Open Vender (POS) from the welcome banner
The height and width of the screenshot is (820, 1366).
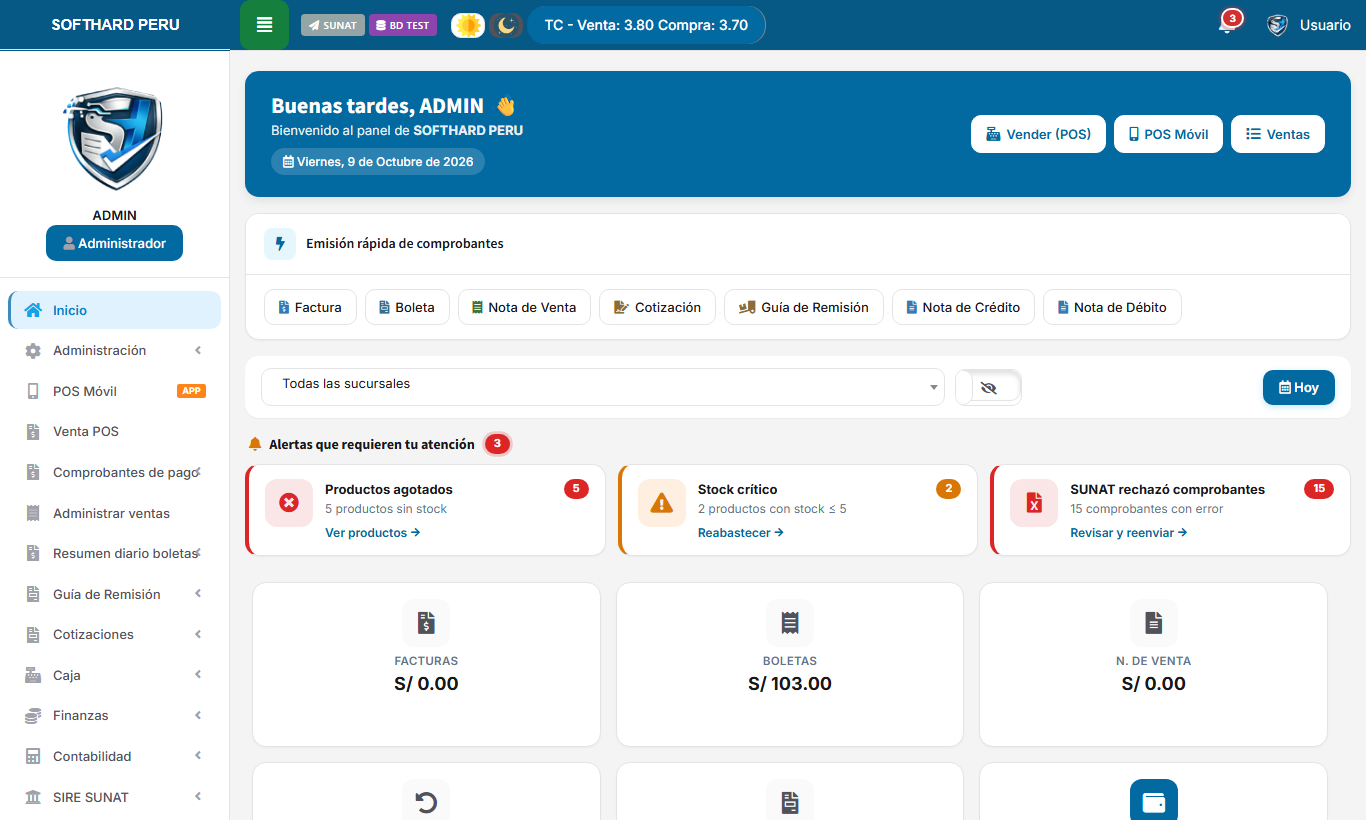click(1038, 134)
